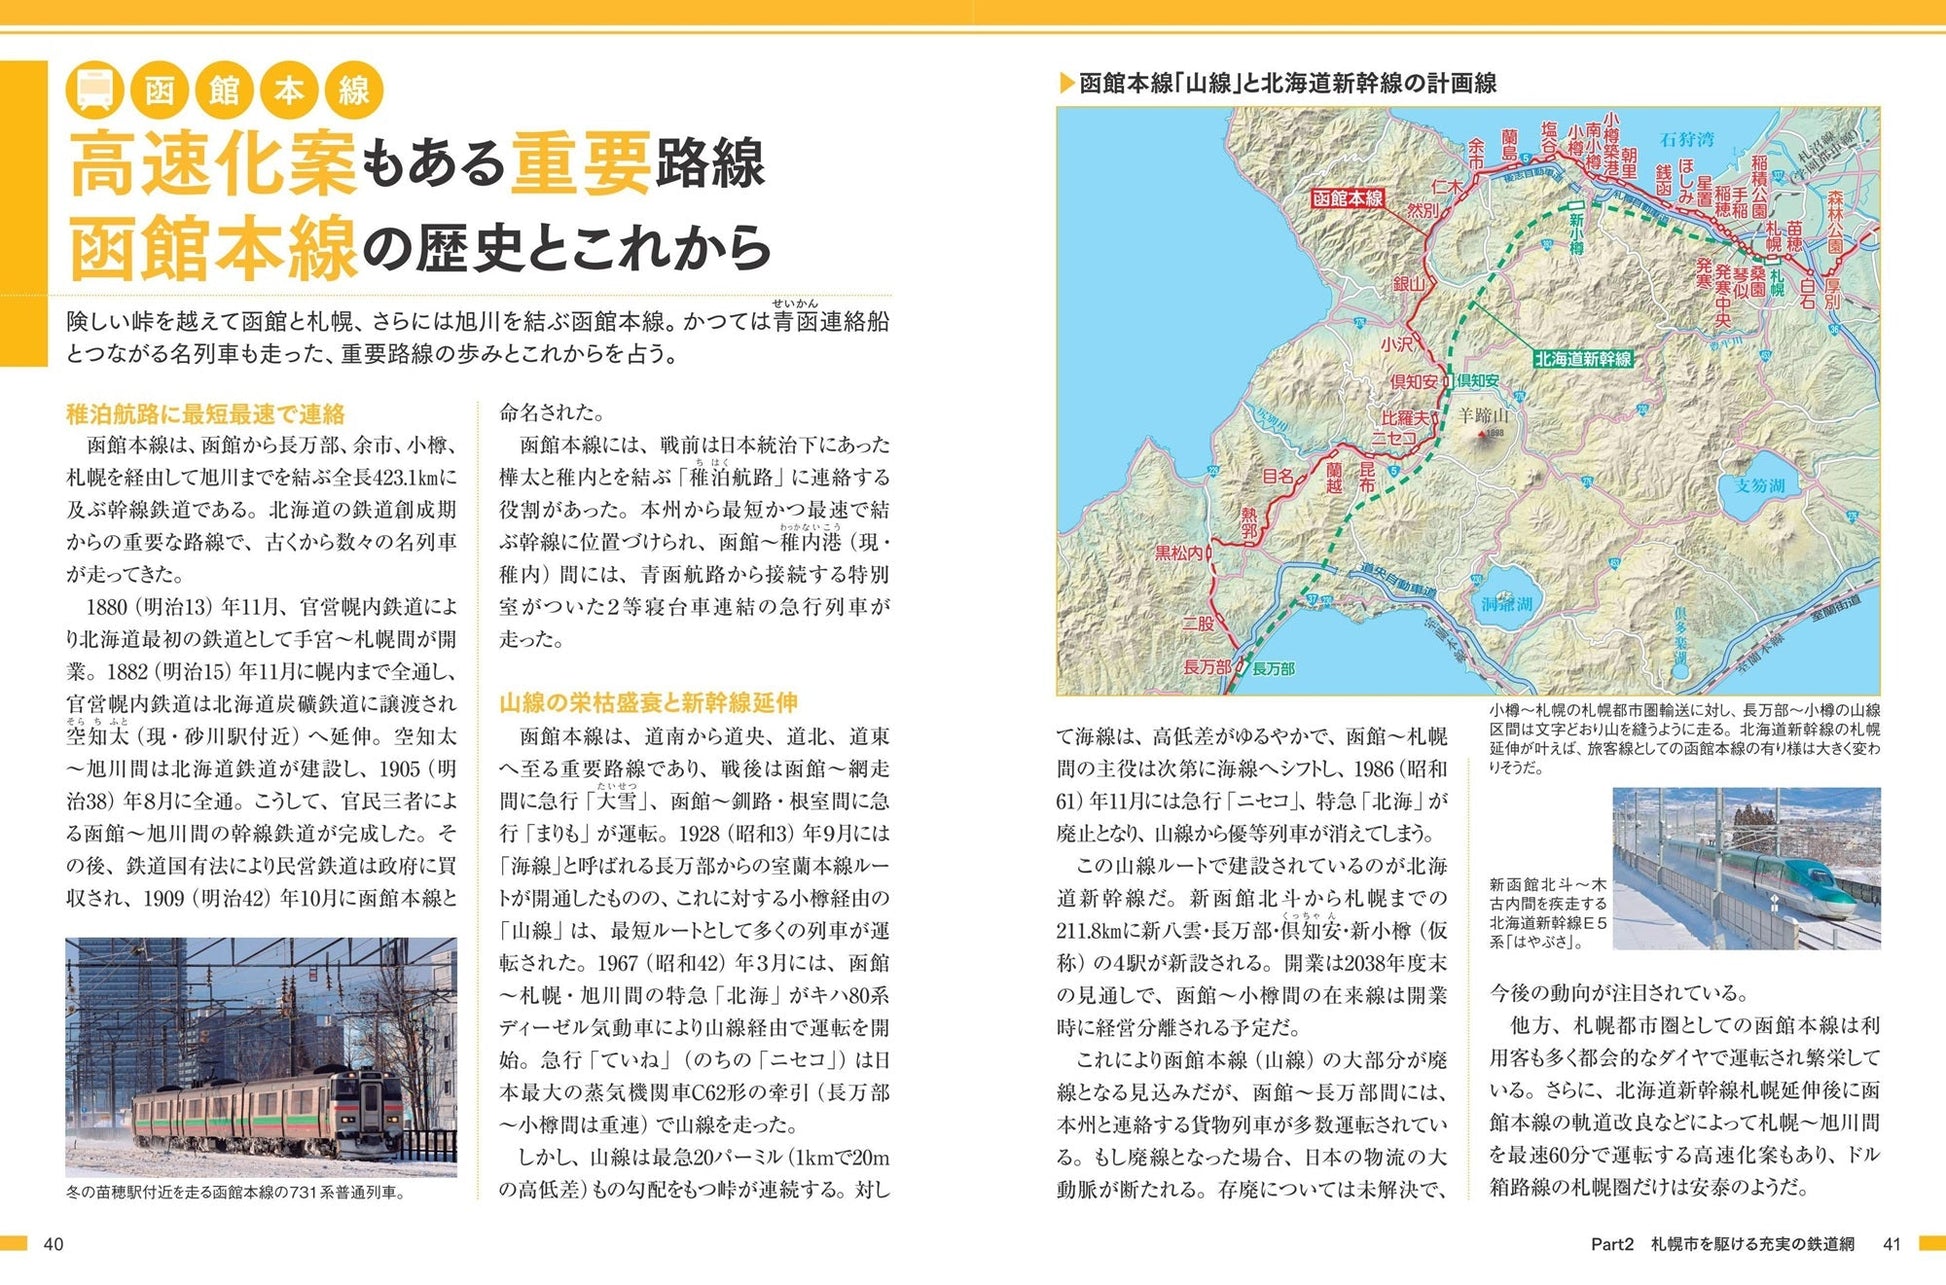
Task: Click the footer Part2 札幌市を駆ける充実の鉄道網
Action: pos(1723,1244)
